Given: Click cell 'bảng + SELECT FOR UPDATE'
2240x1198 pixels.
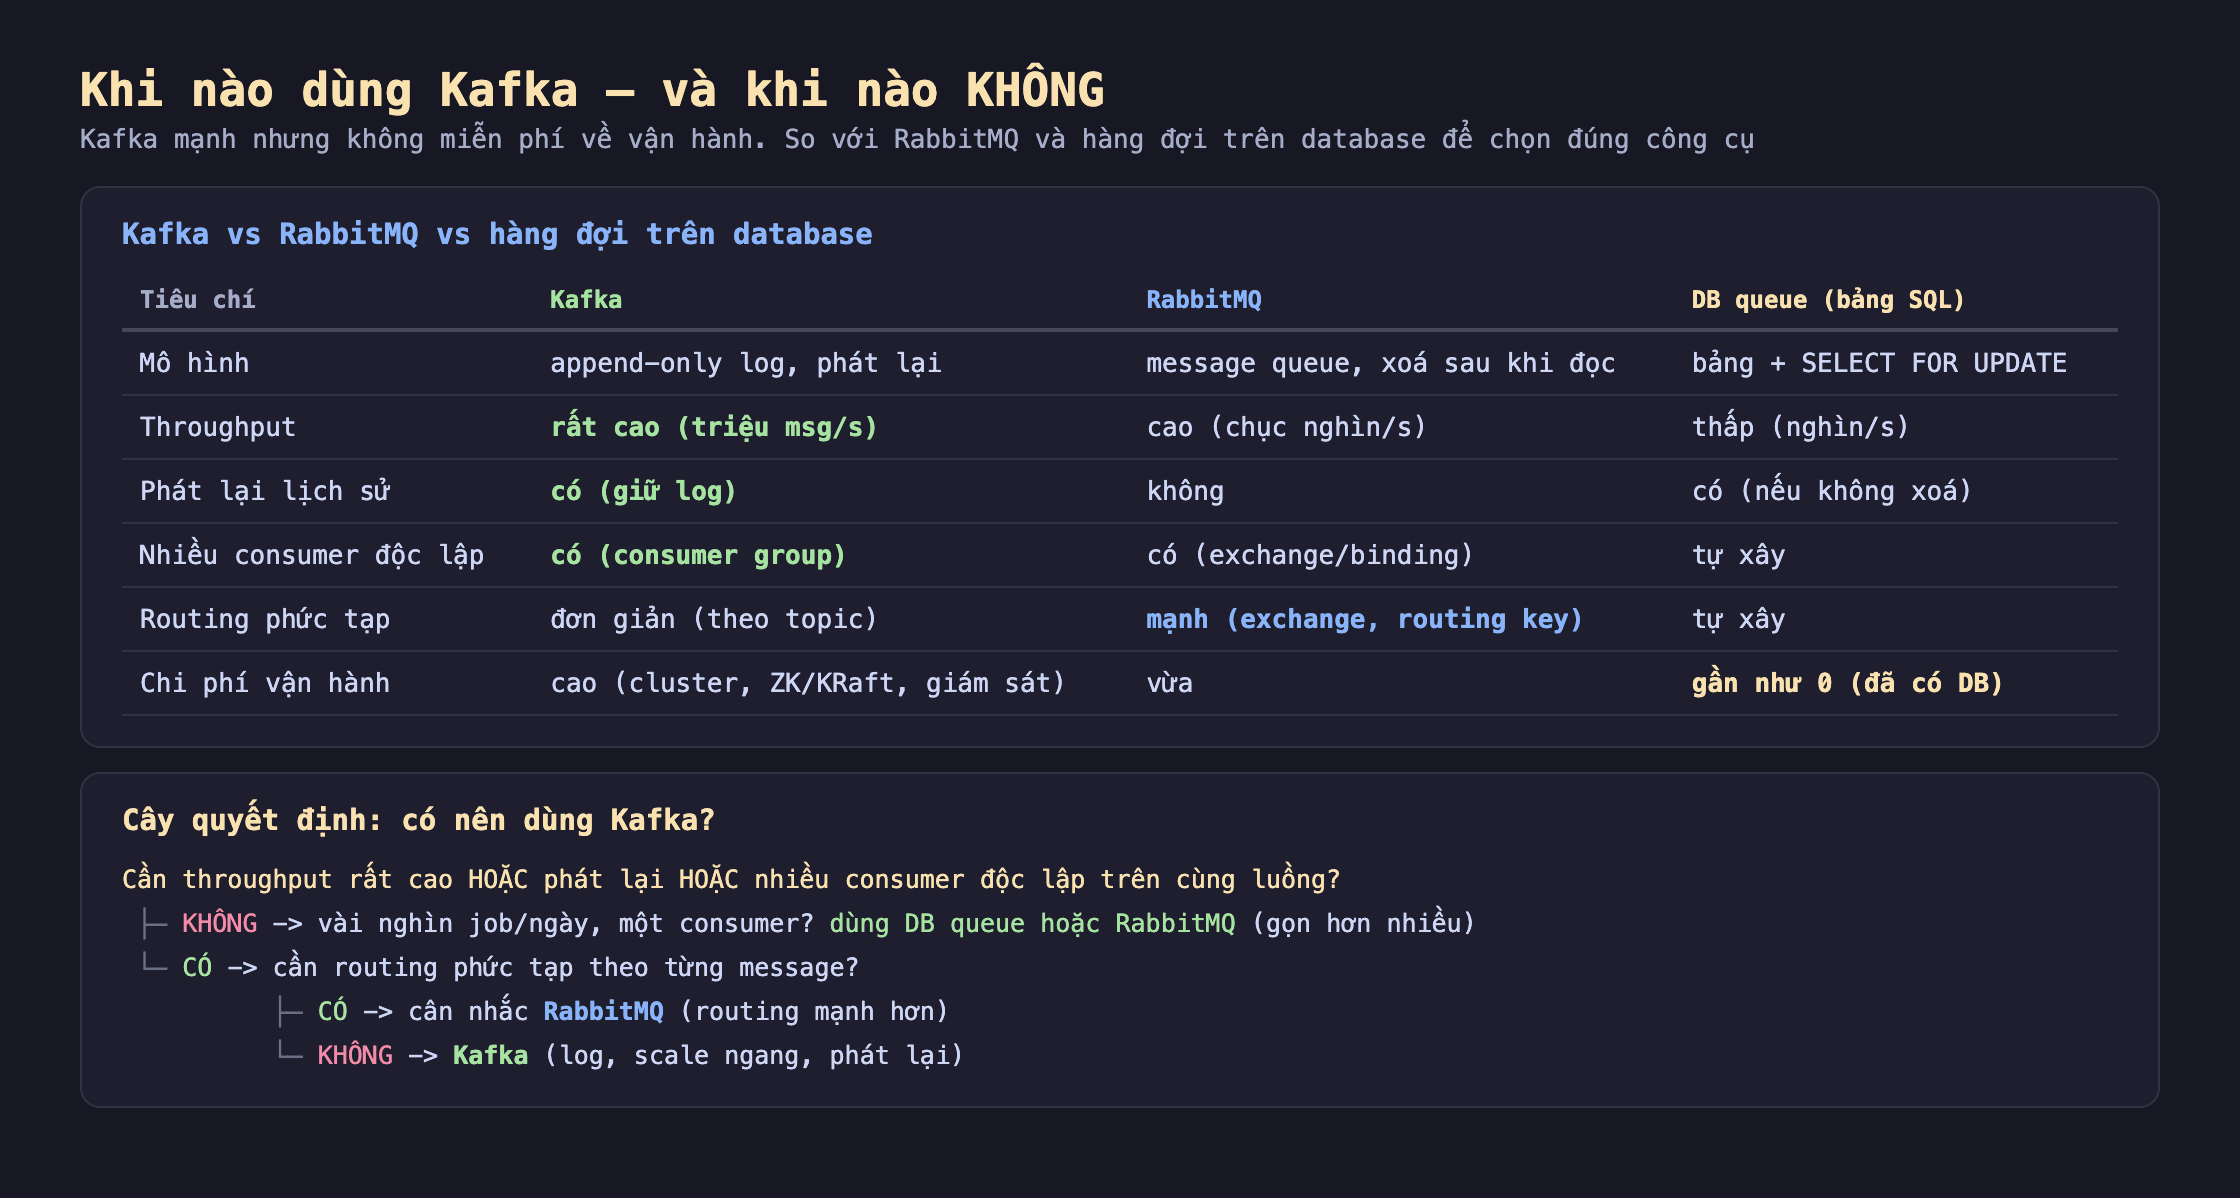Looking at the screenshot, I should point(1879,363).
